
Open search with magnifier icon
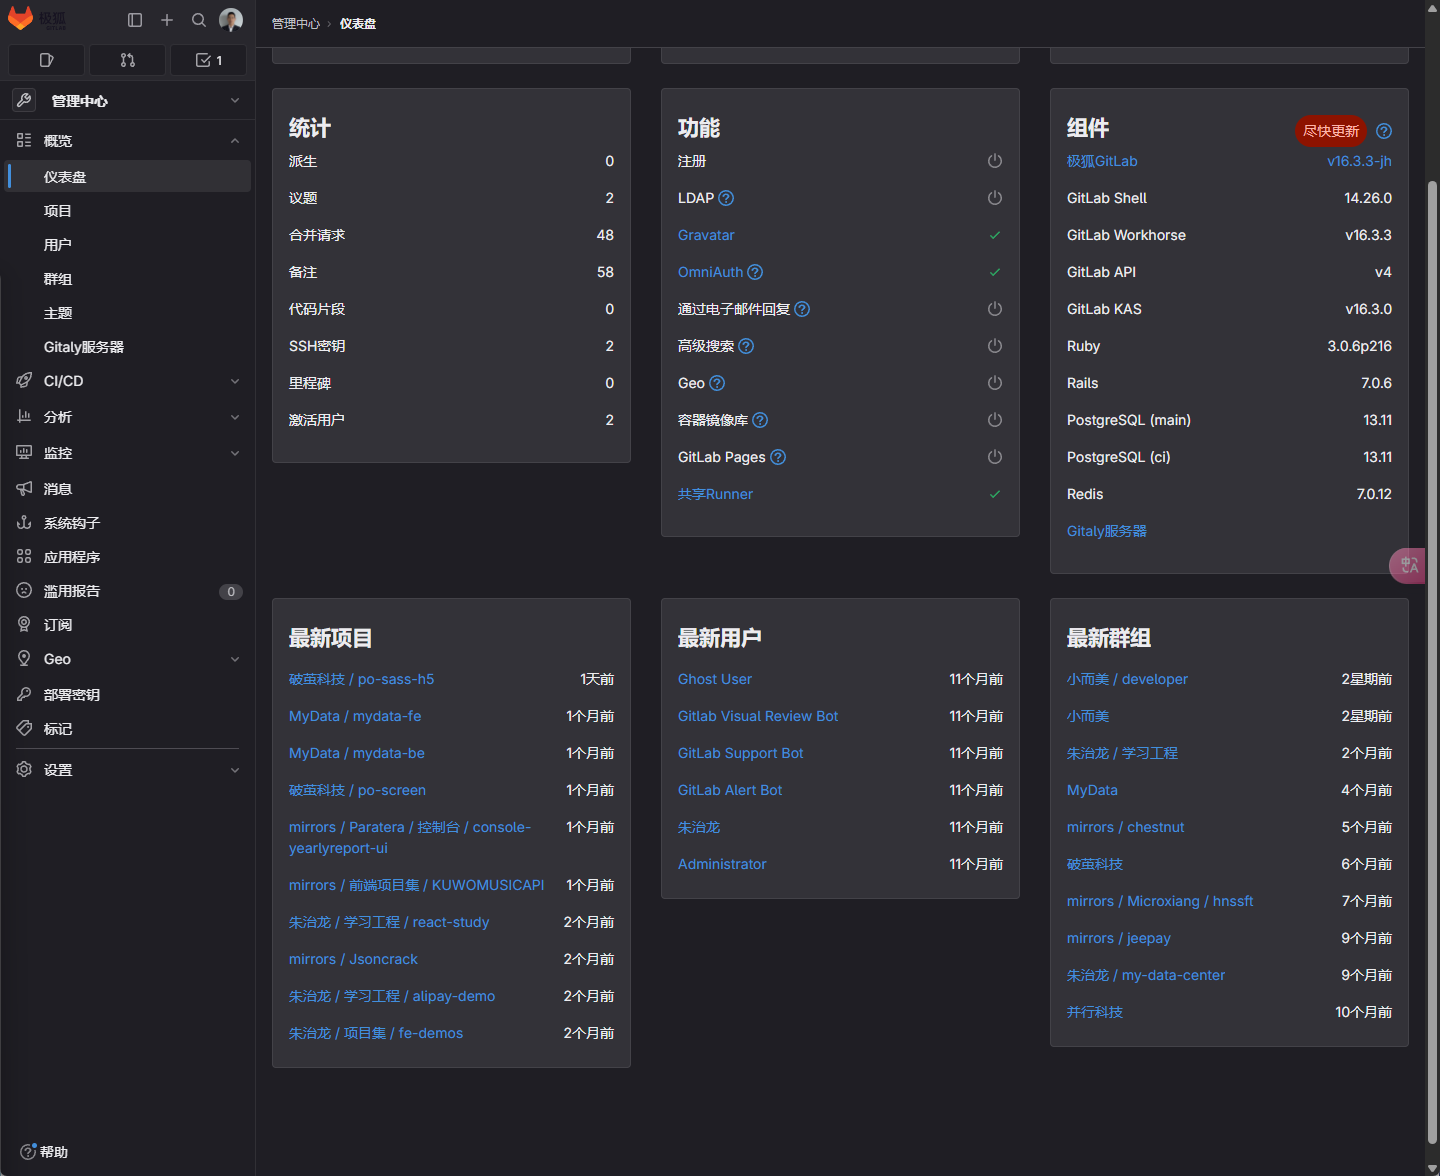coord(199,20)
